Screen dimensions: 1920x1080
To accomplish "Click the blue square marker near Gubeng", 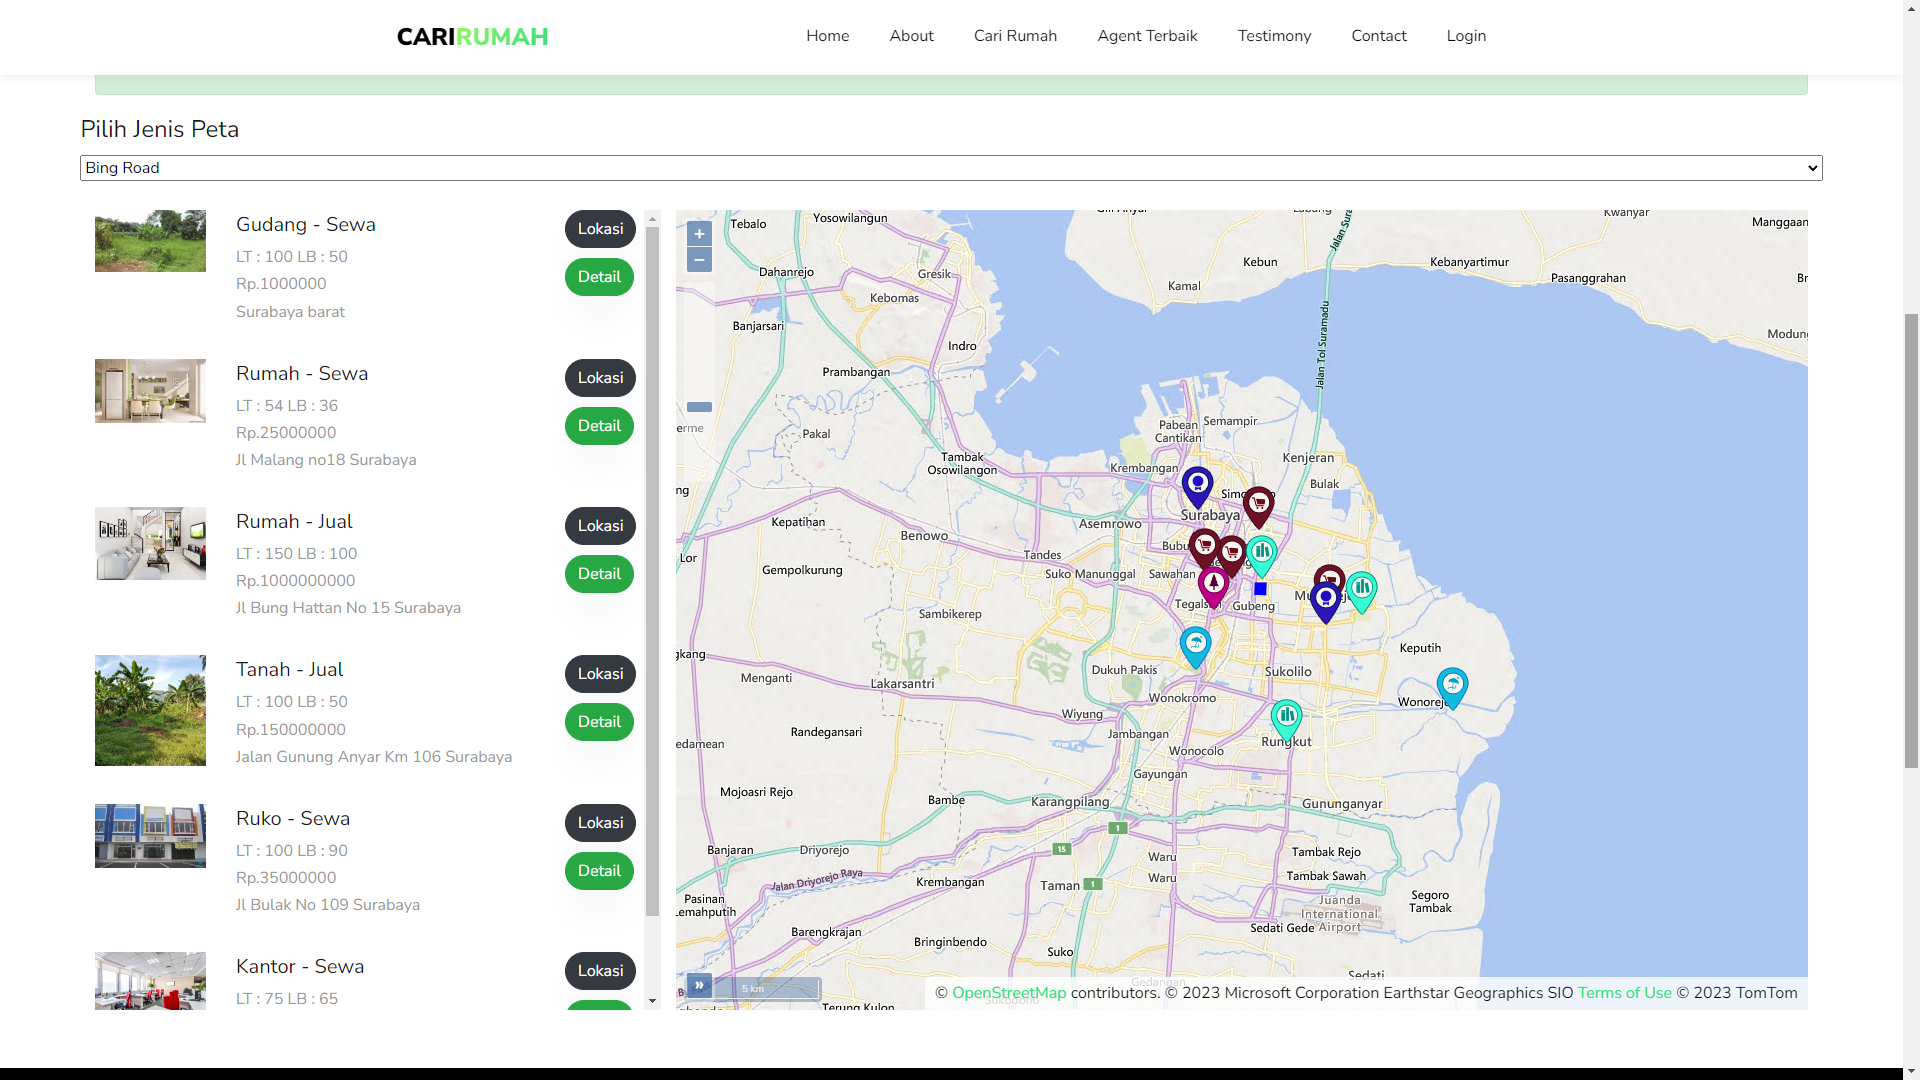I will pyautogui.click(x=1260, y=589).
